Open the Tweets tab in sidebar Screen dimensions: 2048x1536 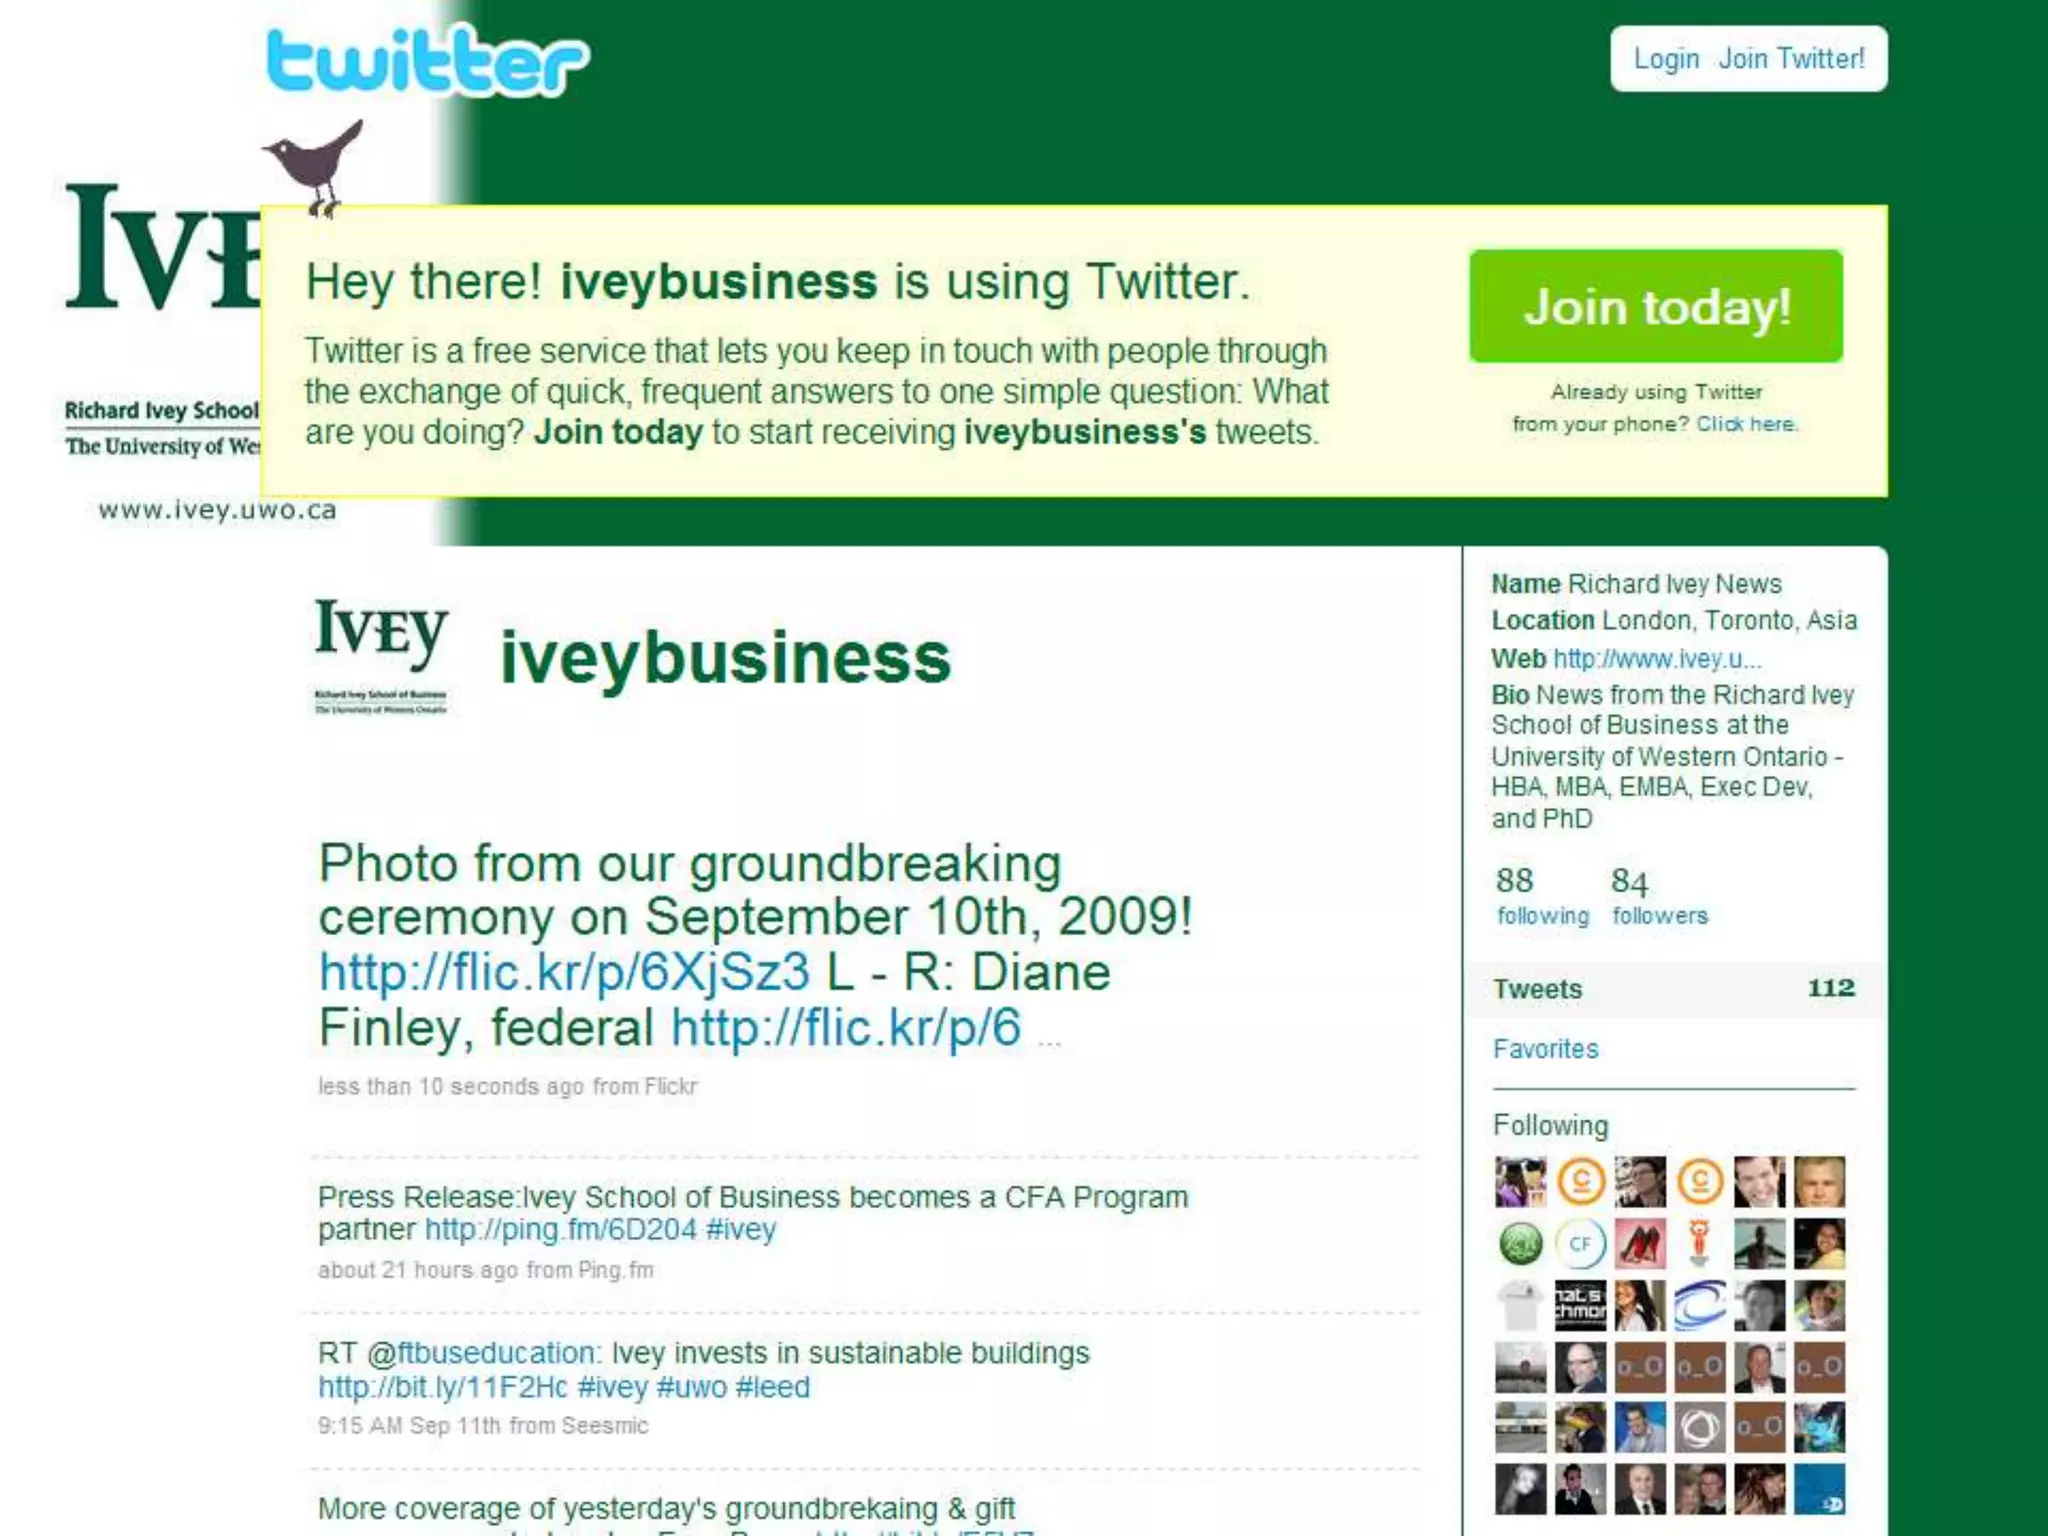[1674, 989]
